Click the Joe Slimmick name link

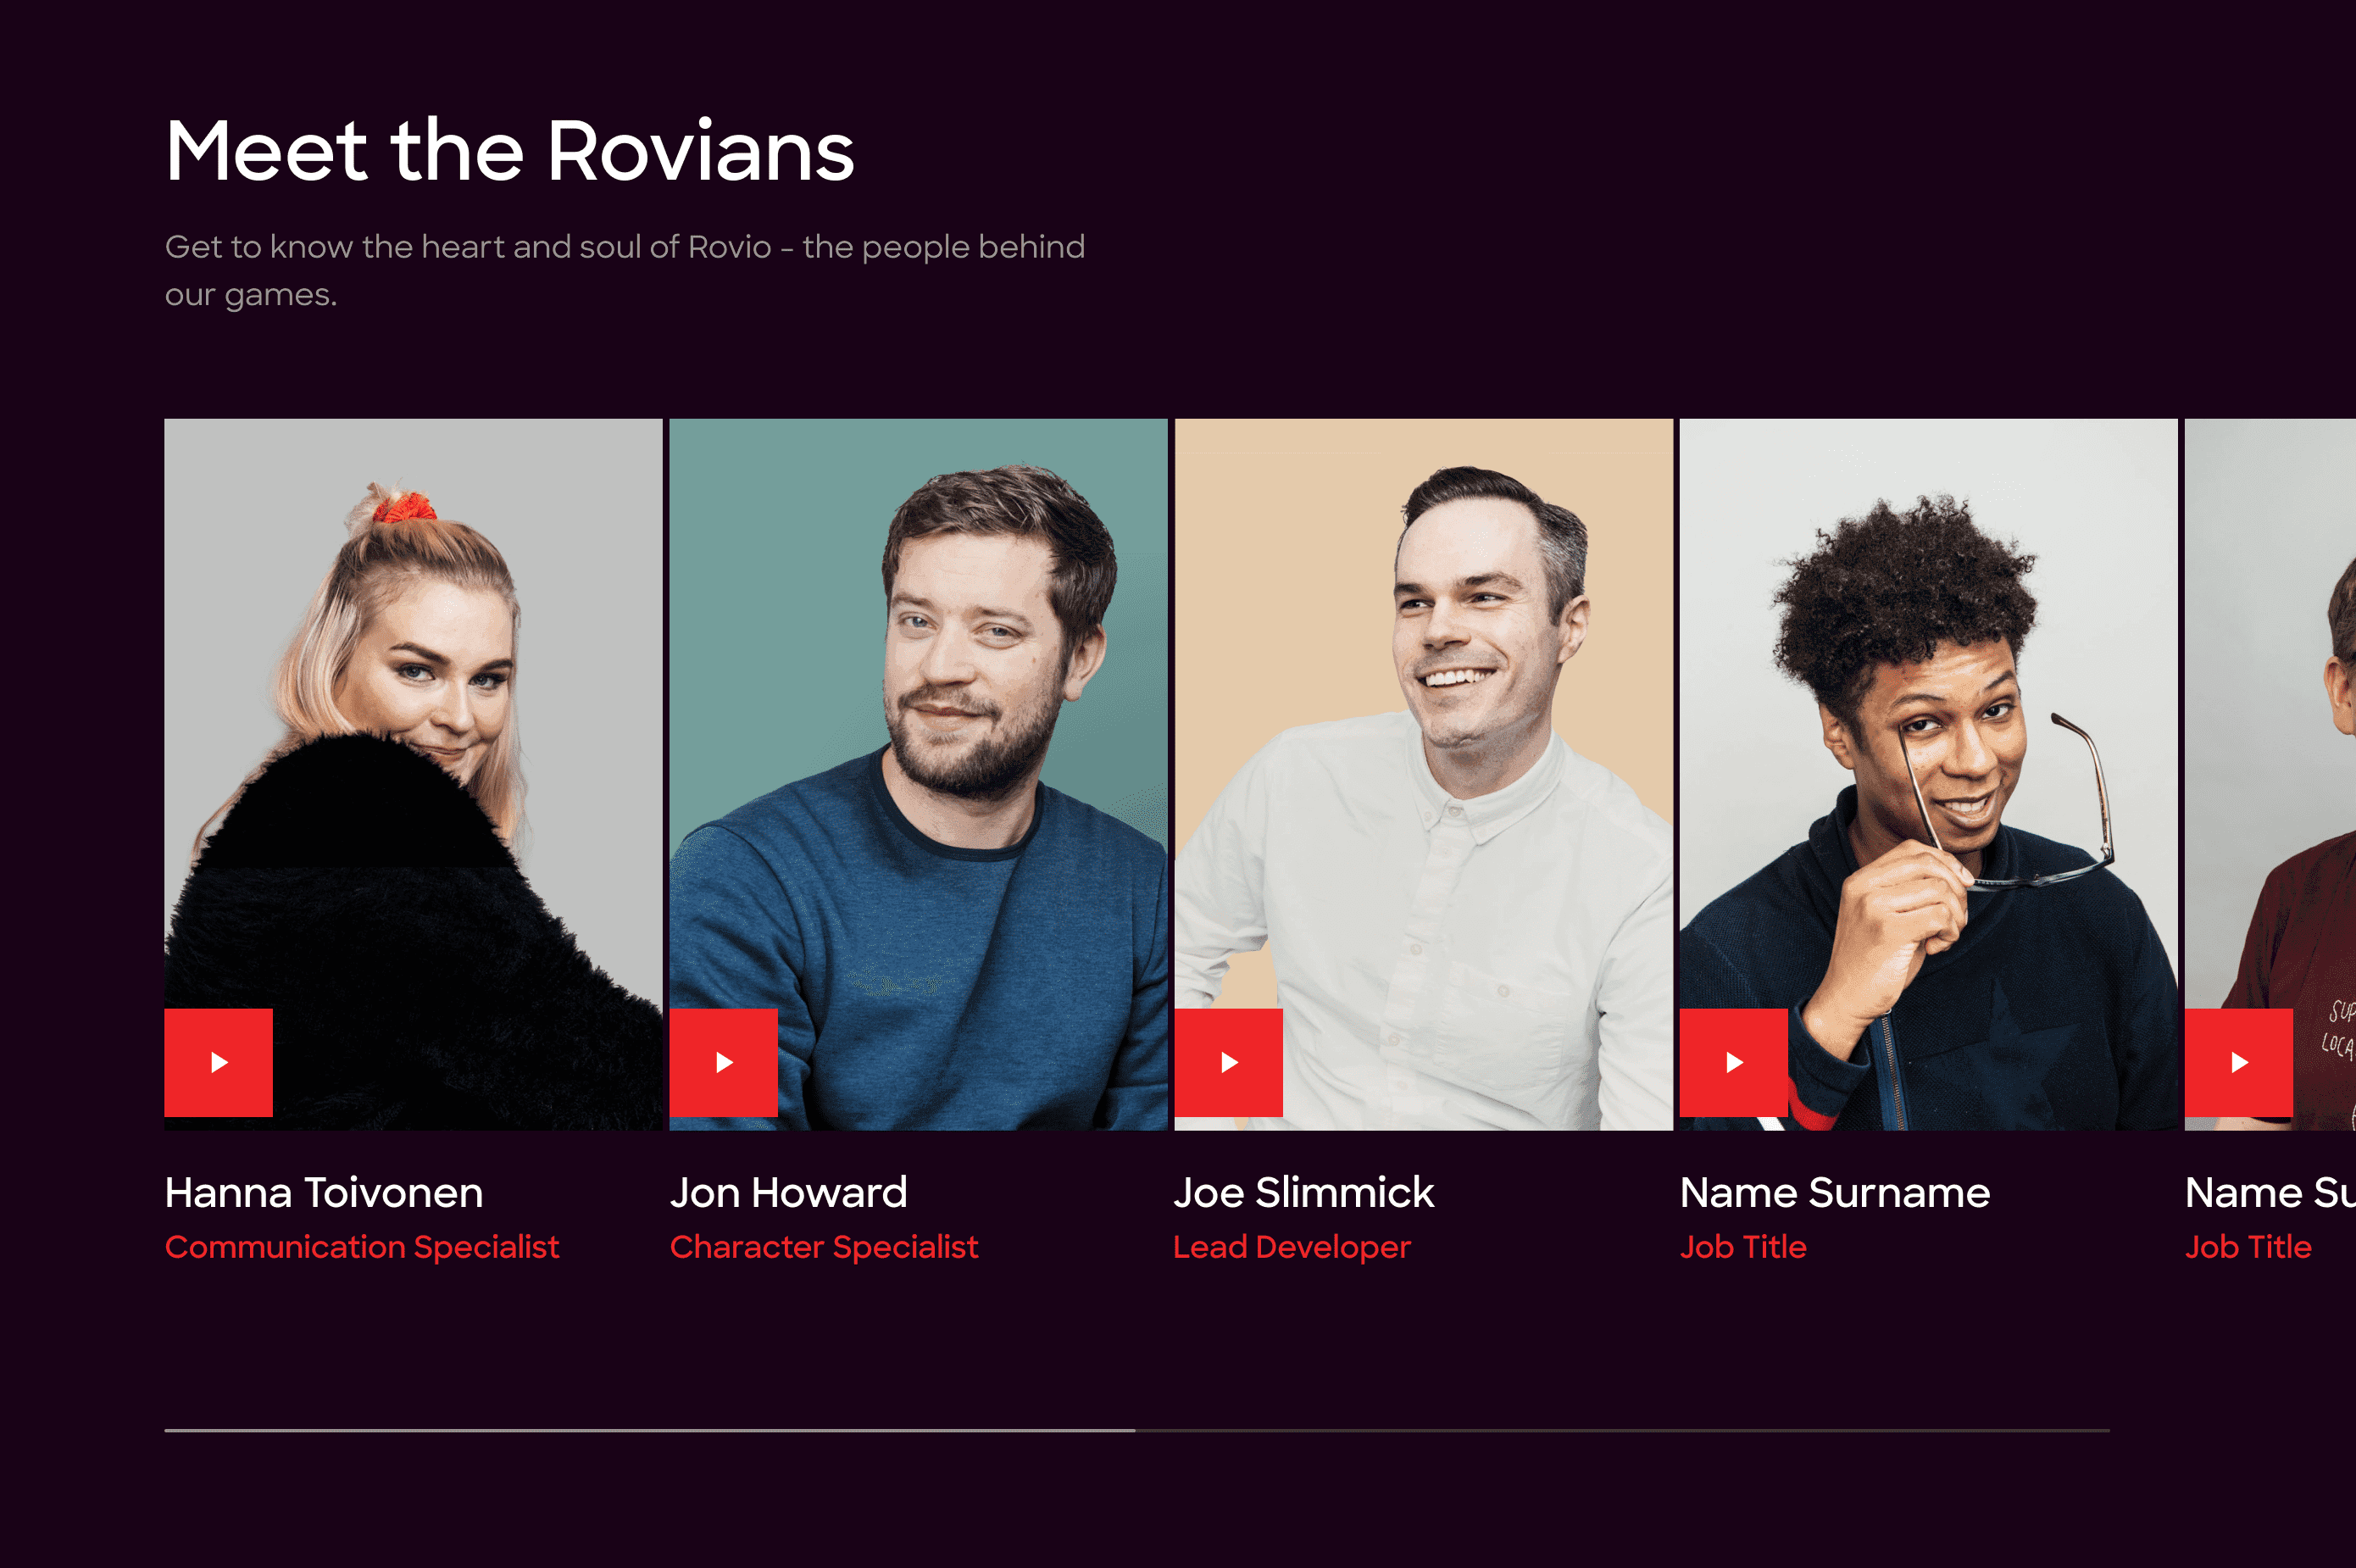pos(1304,1192)
